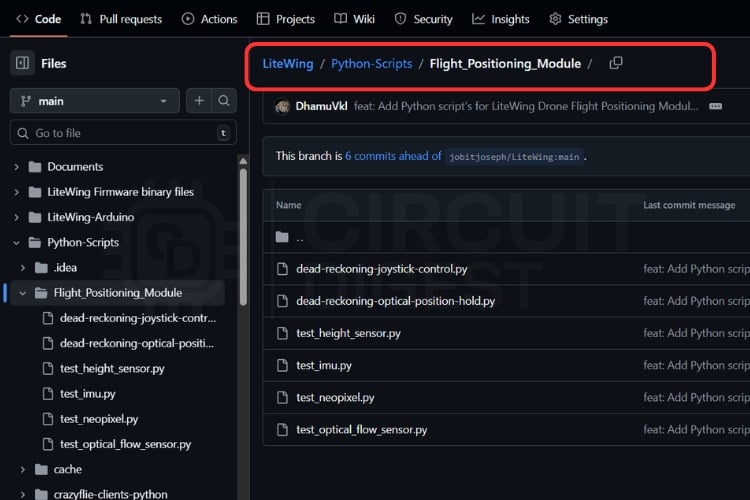750x500 pixels.
Task: Select crazyflie-clients-python in file tree
Action: point(110,494)
